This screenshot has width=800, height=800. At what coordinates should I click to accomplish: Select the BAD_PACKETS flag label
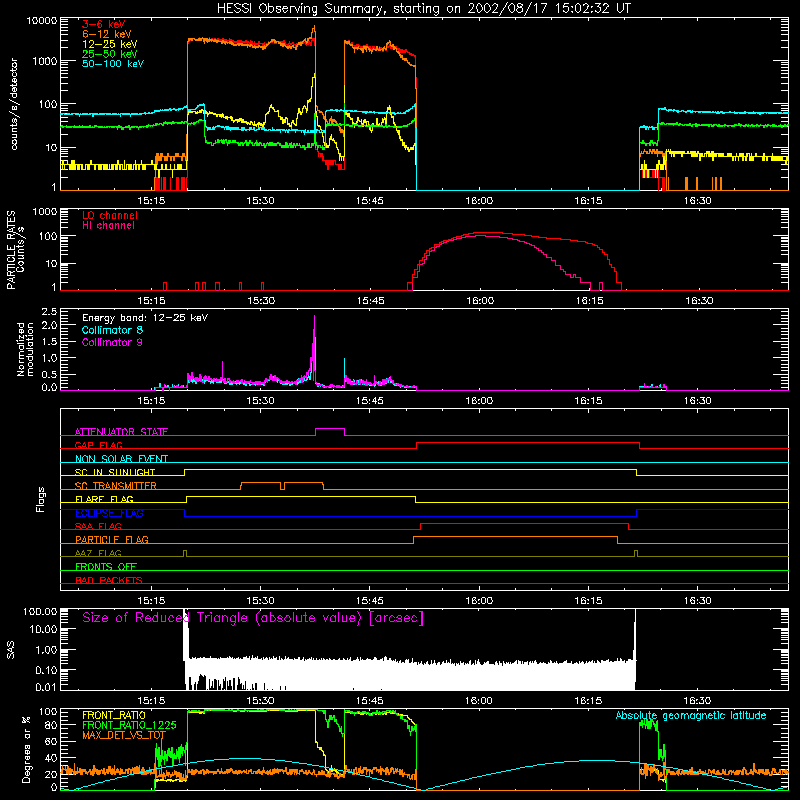(x=109, y=580)
